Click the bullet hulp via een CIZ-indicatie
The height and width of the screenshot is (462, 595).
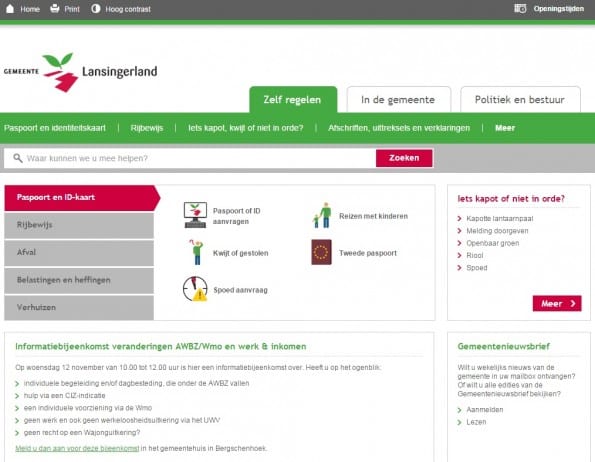click(65, 396)
